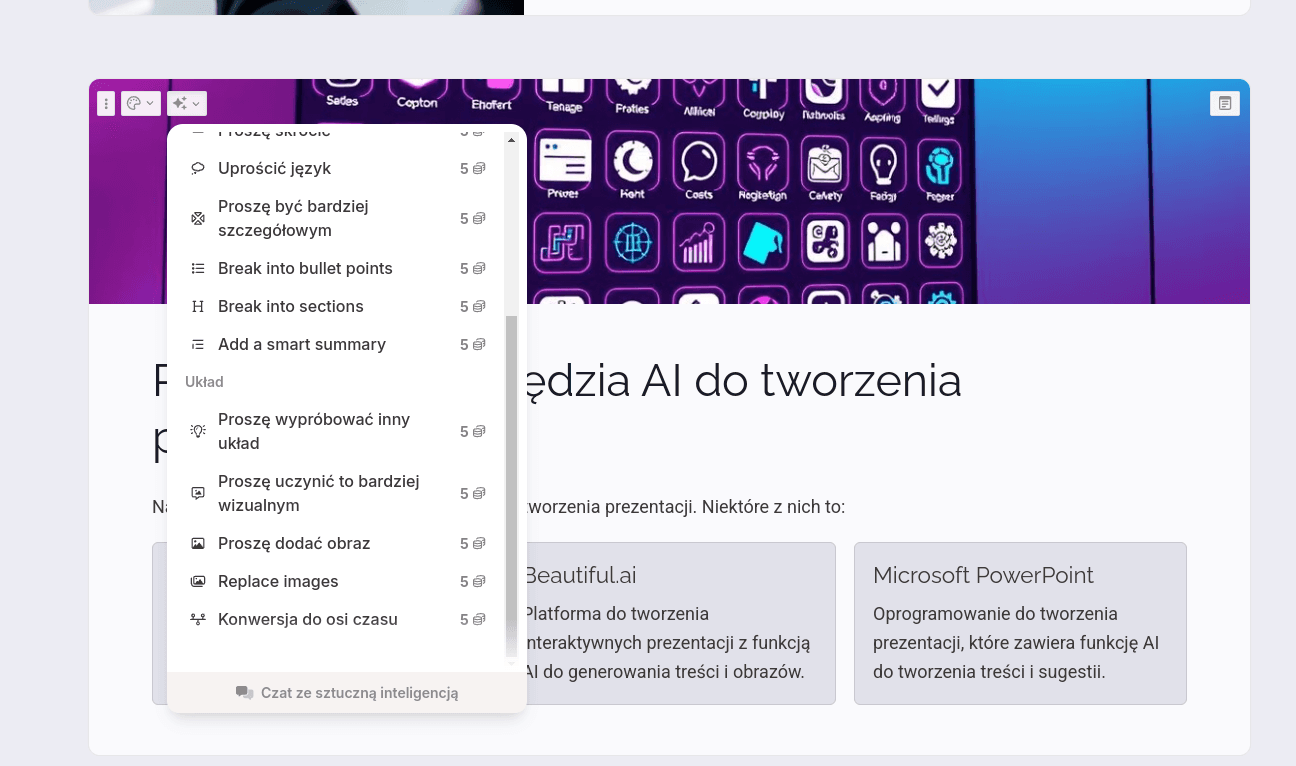Image resolution: width=1296 pixels, height=766 pixels.
Task: Open the palette theme dropdown
Action: click(140, 103)
